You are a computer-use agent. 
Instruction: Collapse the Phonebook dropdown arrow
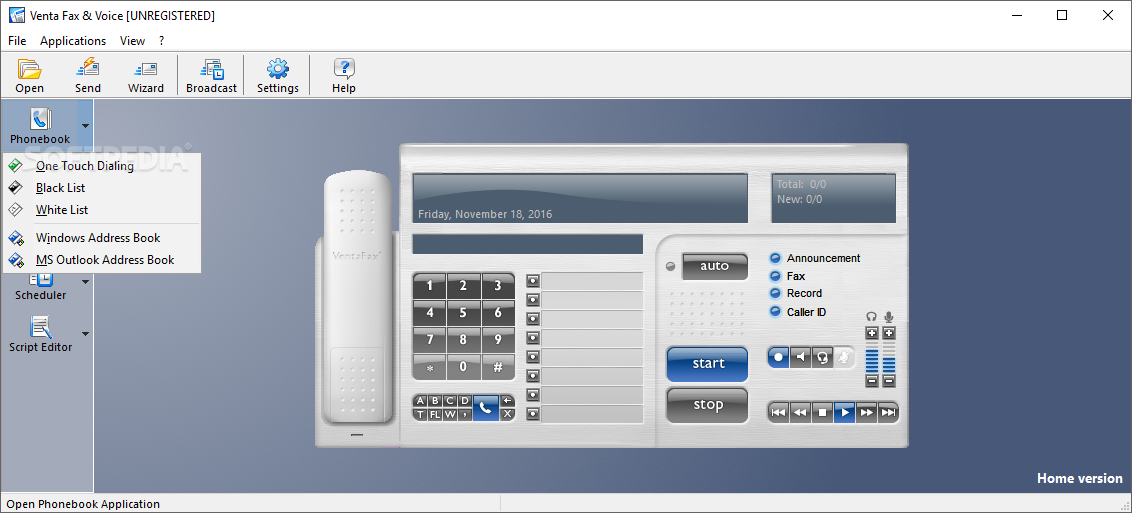[x=85, y=126]
